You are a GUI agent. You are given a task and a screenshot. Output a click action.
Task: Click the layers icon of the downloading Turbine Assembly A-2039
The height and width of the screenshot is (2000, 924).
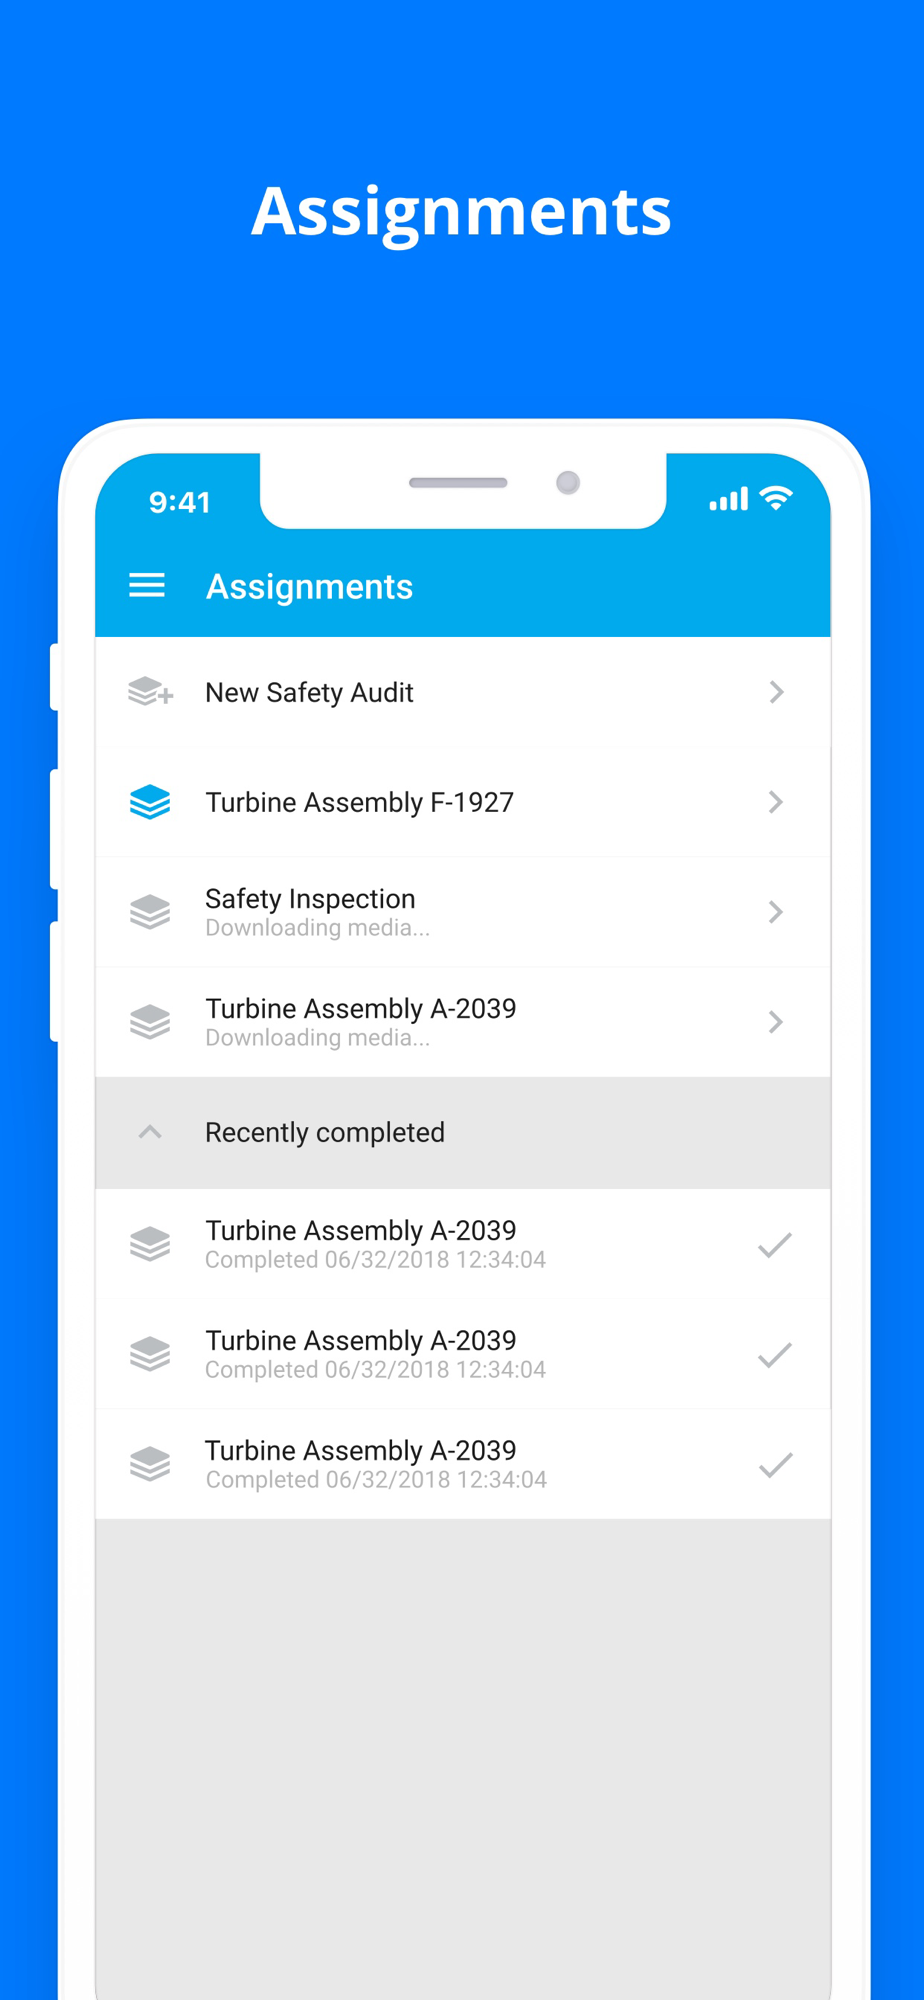(x=150, y=1022)
